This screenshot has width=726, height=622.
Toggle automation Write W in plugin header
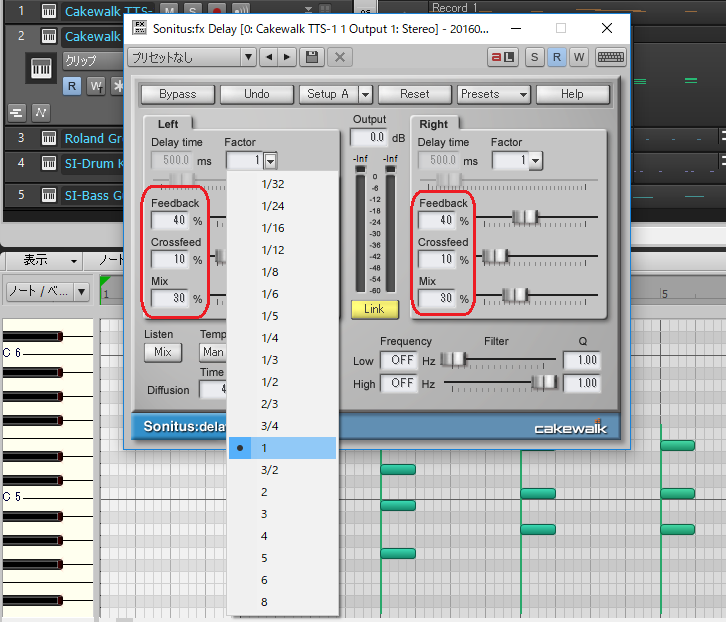pos(579,57)
